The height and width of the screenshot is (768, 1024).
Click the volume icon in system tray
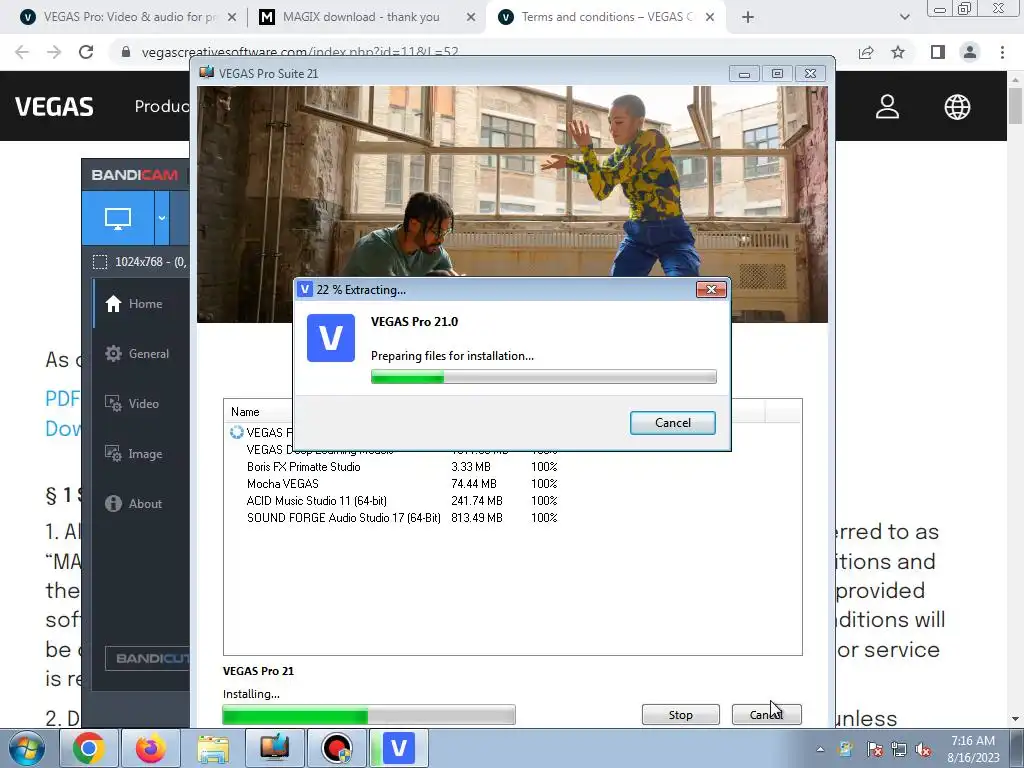[x=923, y=749]
